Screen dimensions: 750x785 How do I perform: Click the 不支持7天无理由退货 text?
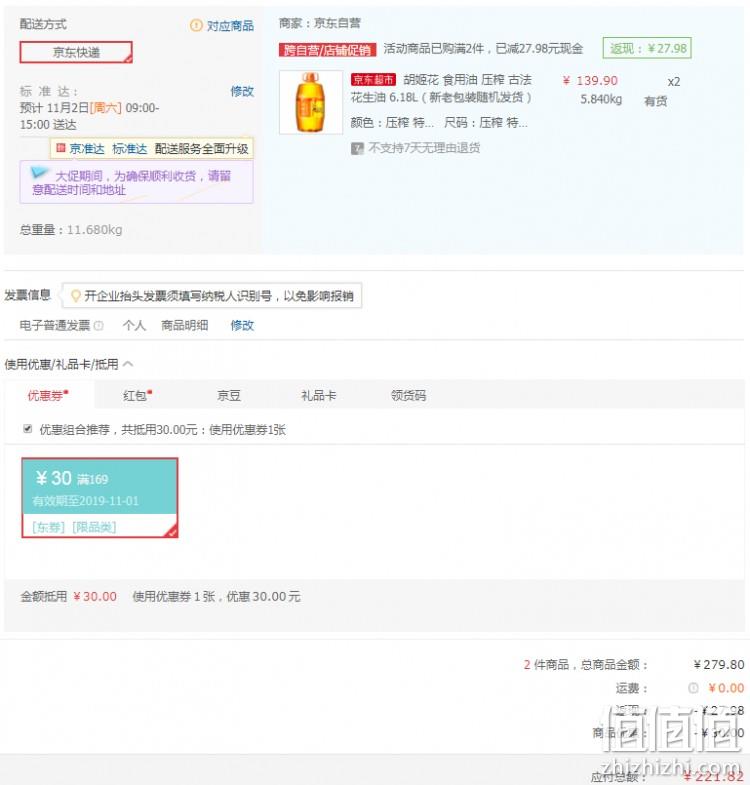pos(425,148)
